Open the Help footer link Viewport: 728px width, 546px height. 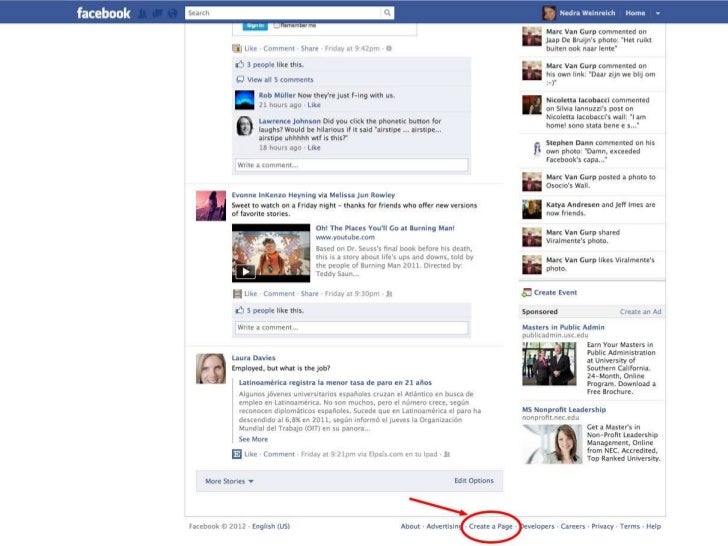[x=653, y=526]
